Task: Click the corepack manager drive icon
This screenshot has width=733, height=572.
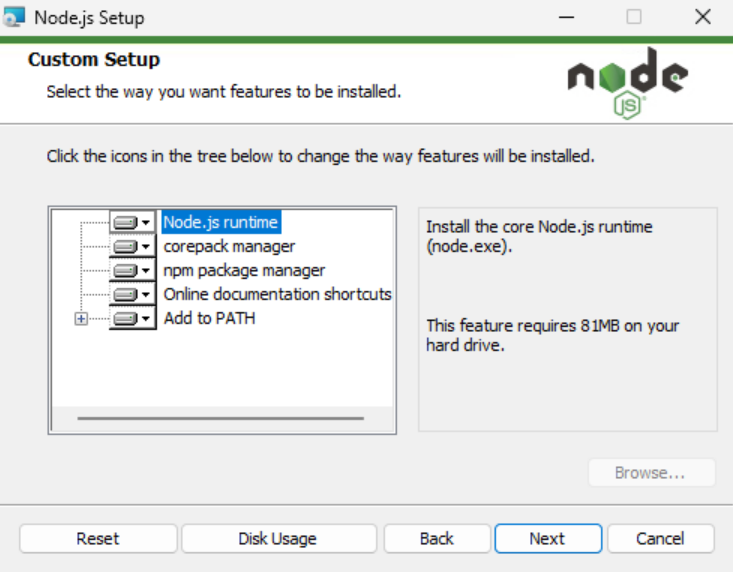Action: pyautogui.click(x=132, y=246)
